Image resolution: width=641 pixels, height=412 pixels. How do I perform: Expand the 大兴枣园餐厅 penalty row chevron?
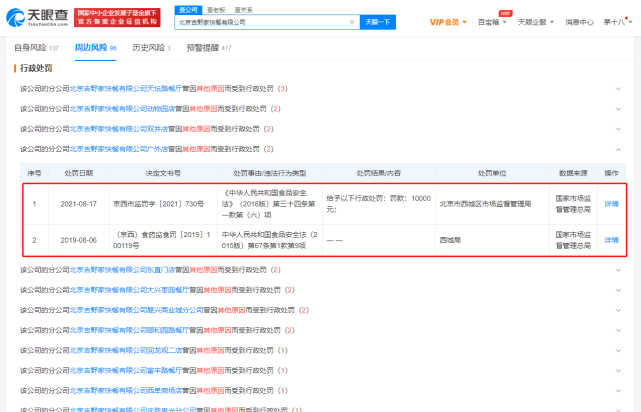[x=618, y=290]
